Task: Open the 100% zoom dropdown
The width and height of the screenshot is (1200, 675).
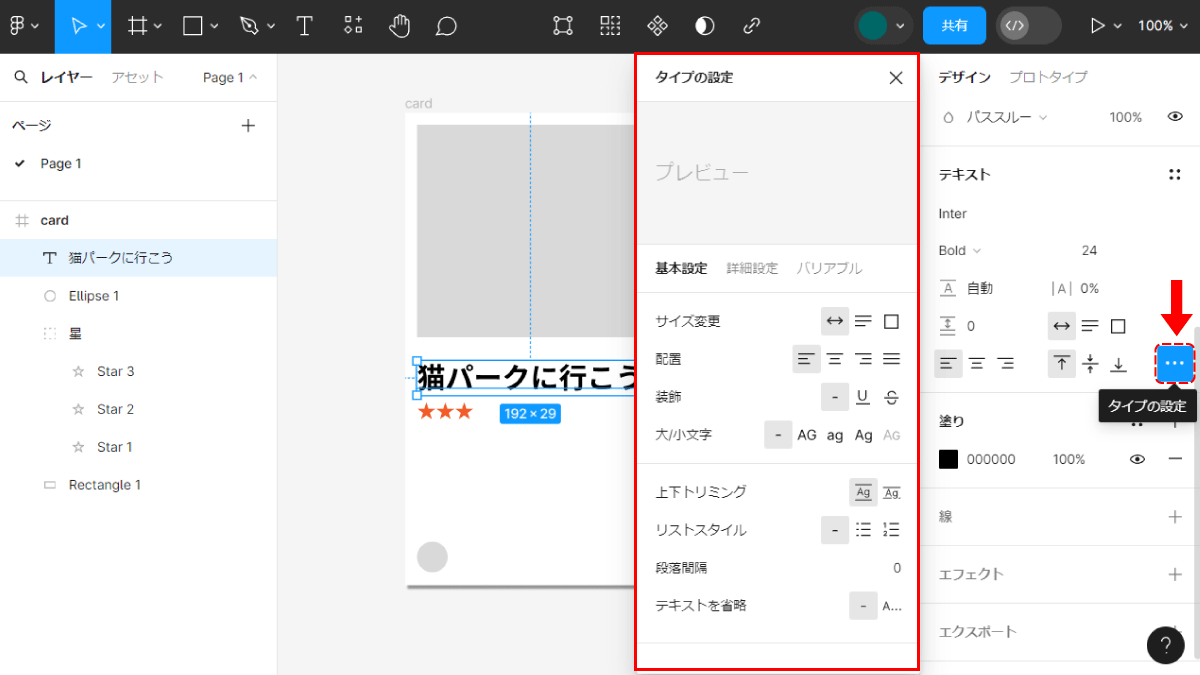Action: 1161,26
